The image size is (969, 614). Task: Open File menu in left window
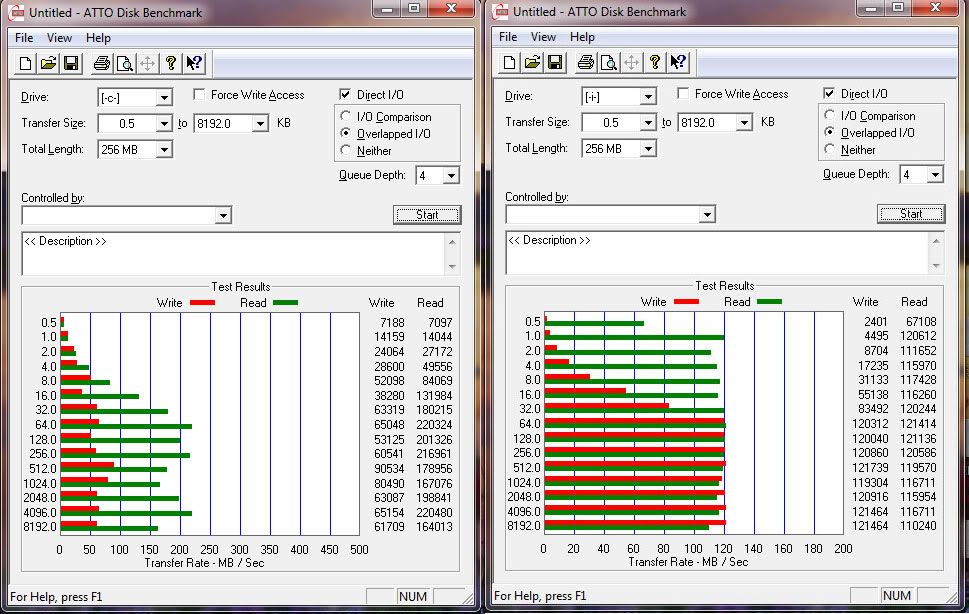coord(24,38)
